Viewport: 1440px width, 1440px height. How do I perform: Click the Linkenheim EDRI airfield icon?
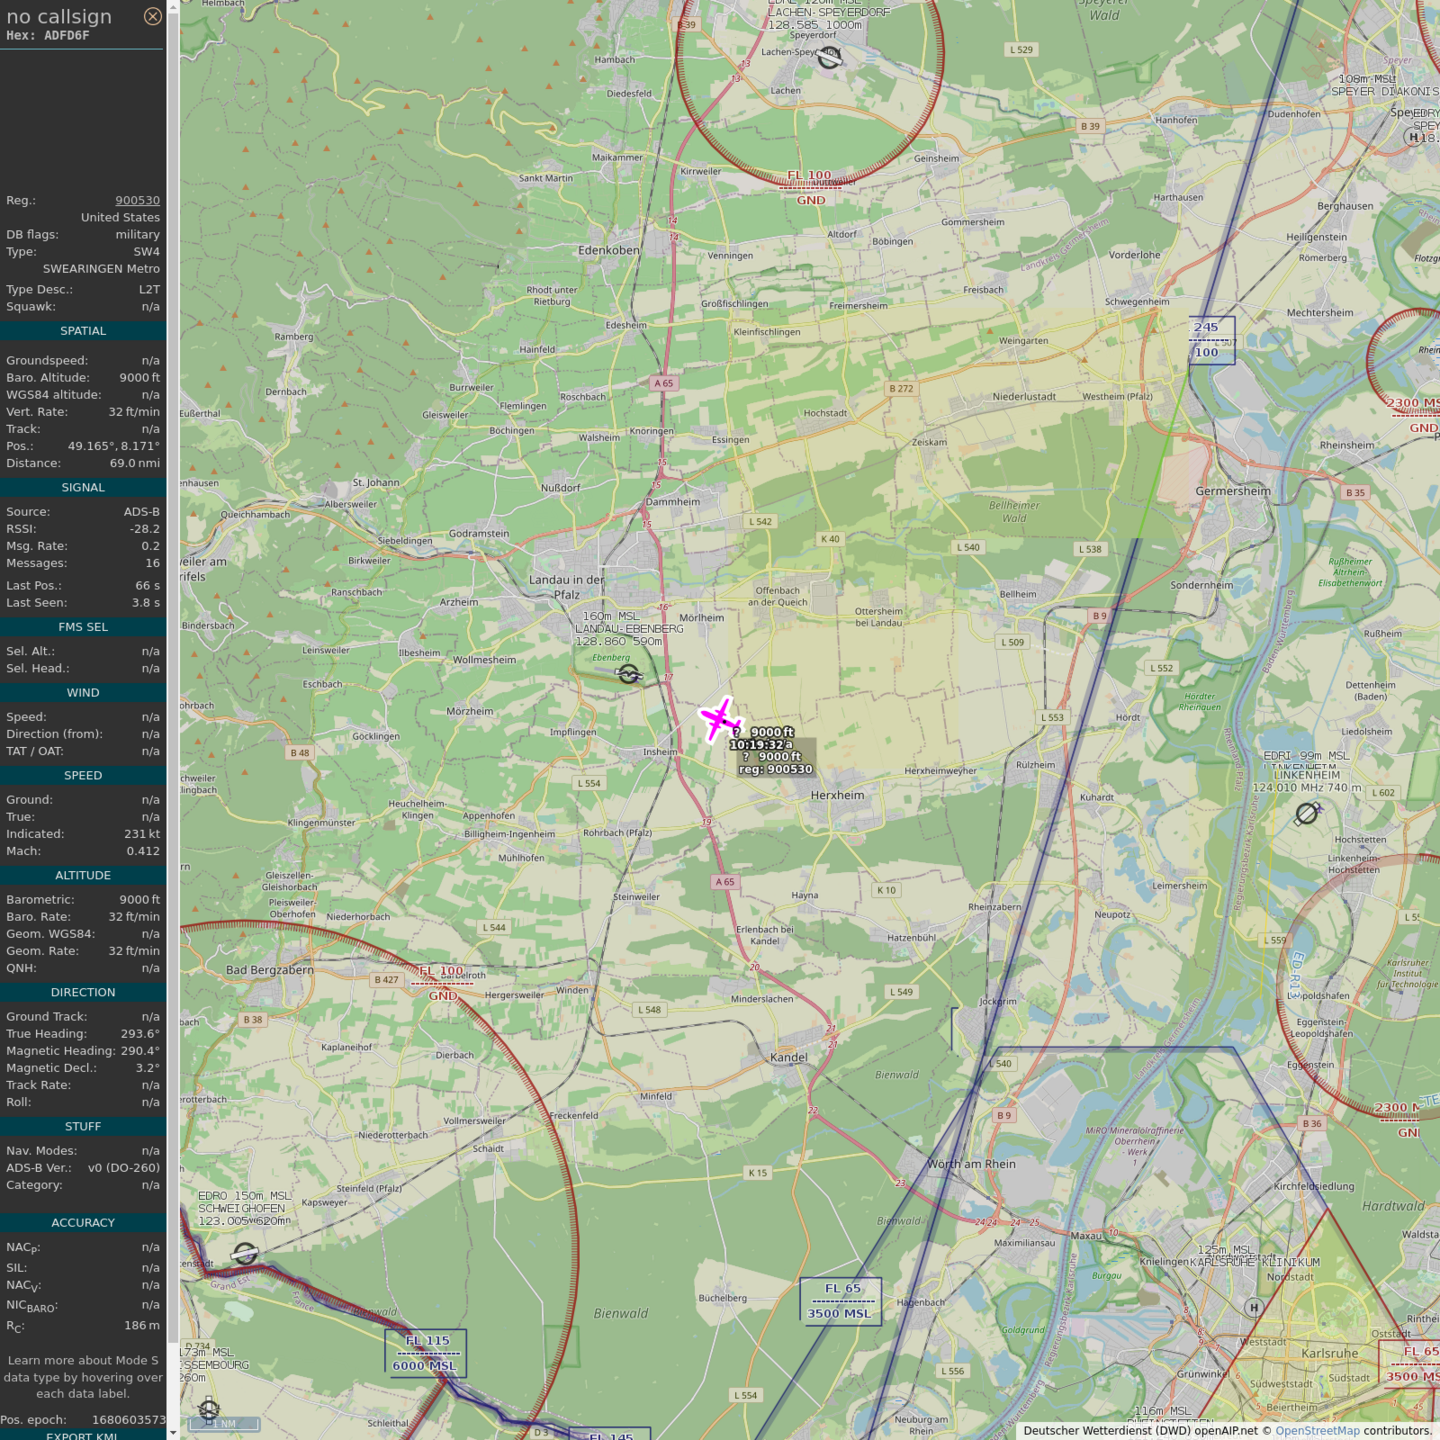[1307, 814]
